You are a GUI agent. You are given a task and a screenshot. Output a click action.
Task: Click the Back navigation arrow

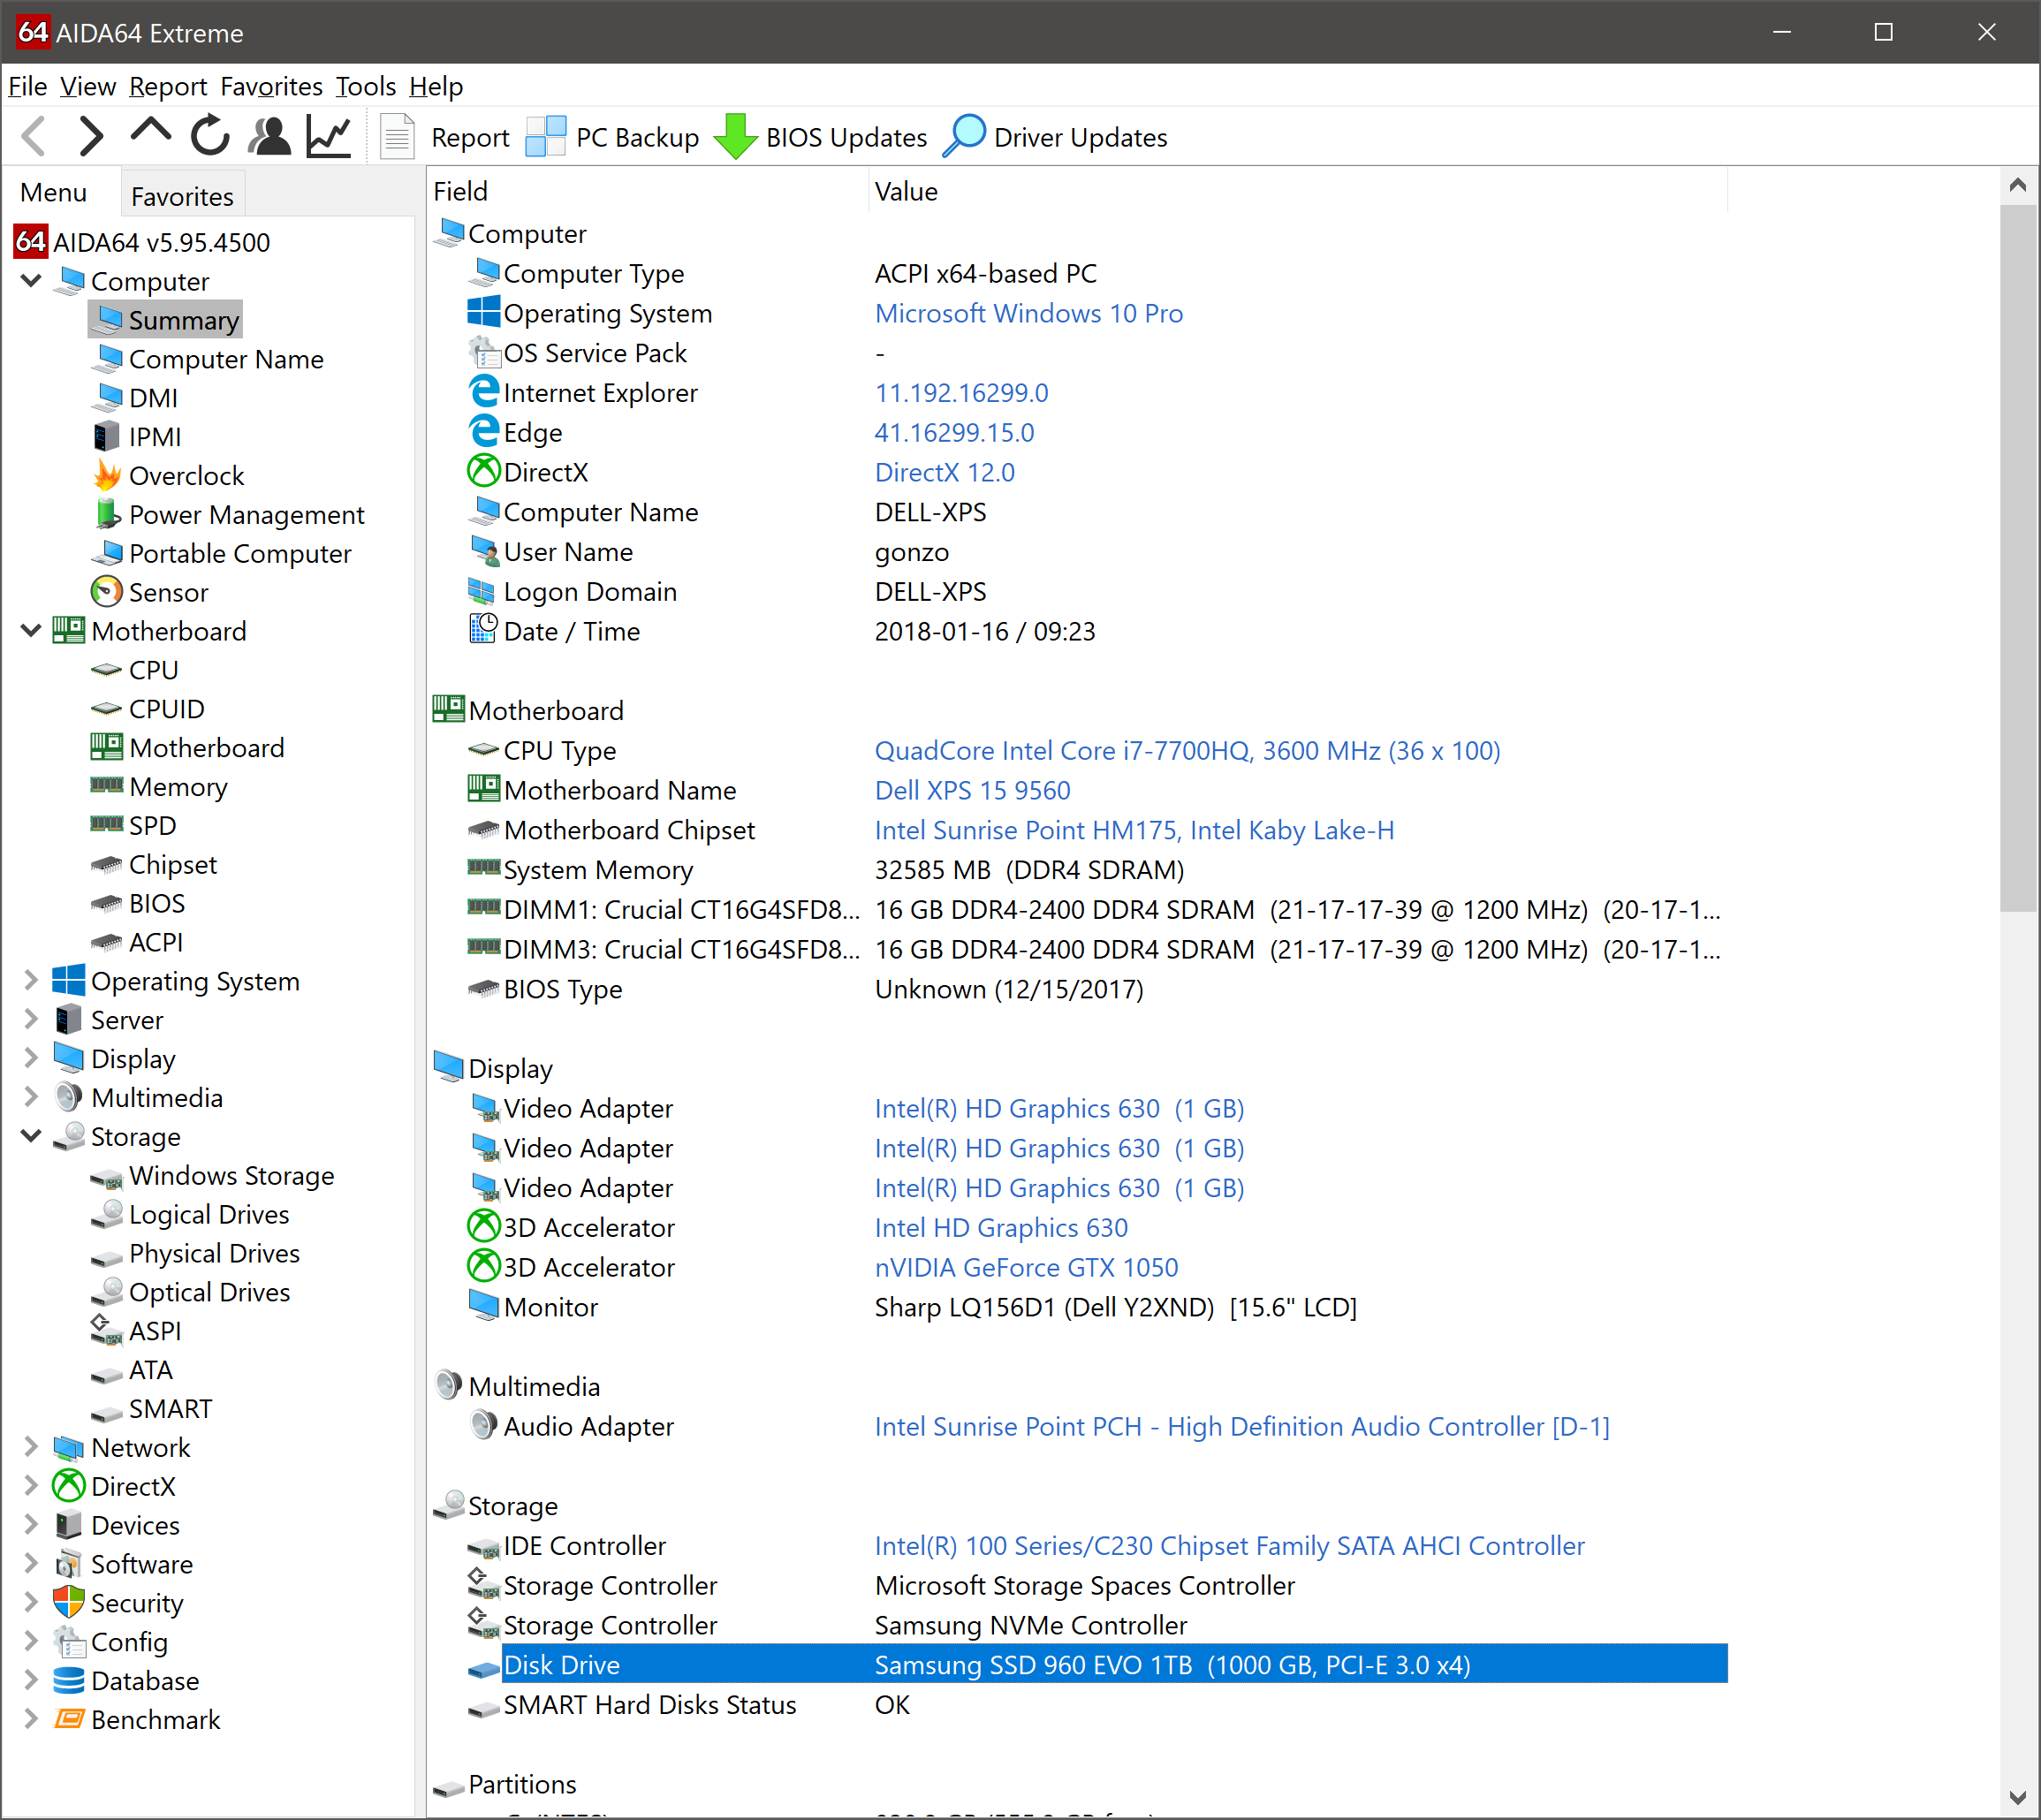(35, 136)
